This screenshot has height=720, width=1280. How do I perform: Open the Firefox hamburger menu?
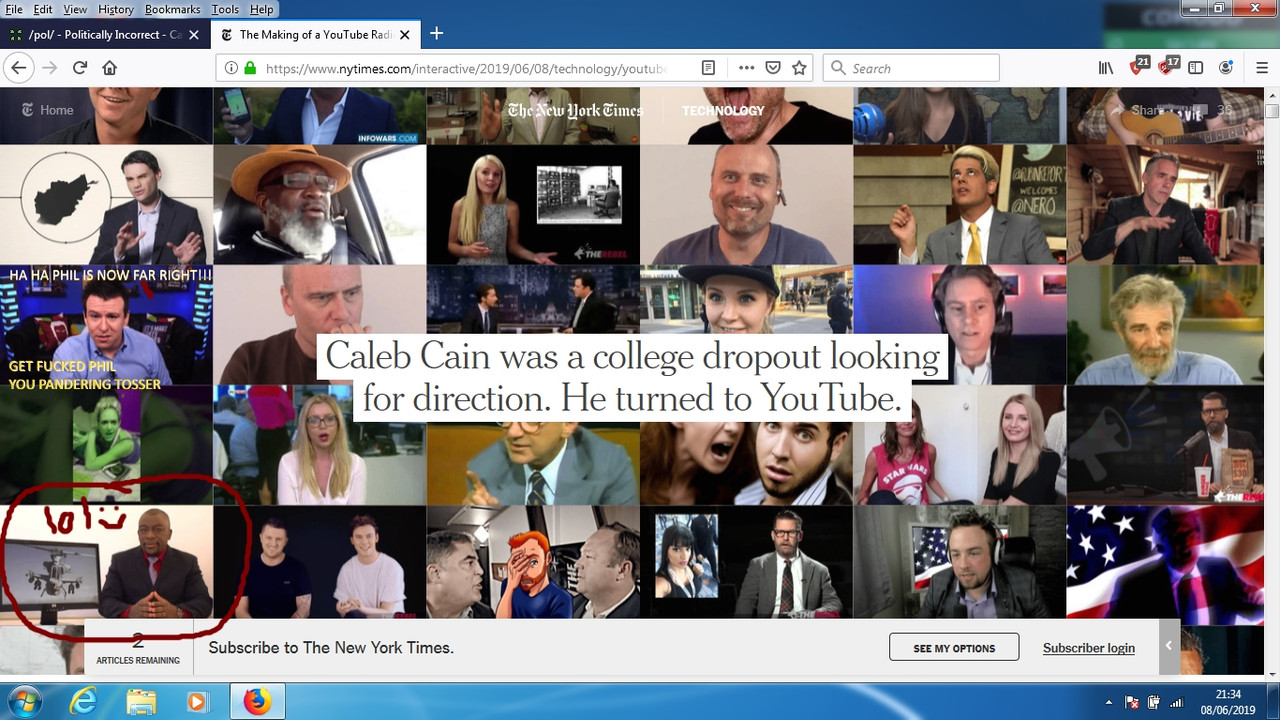tap(1262, 68)
